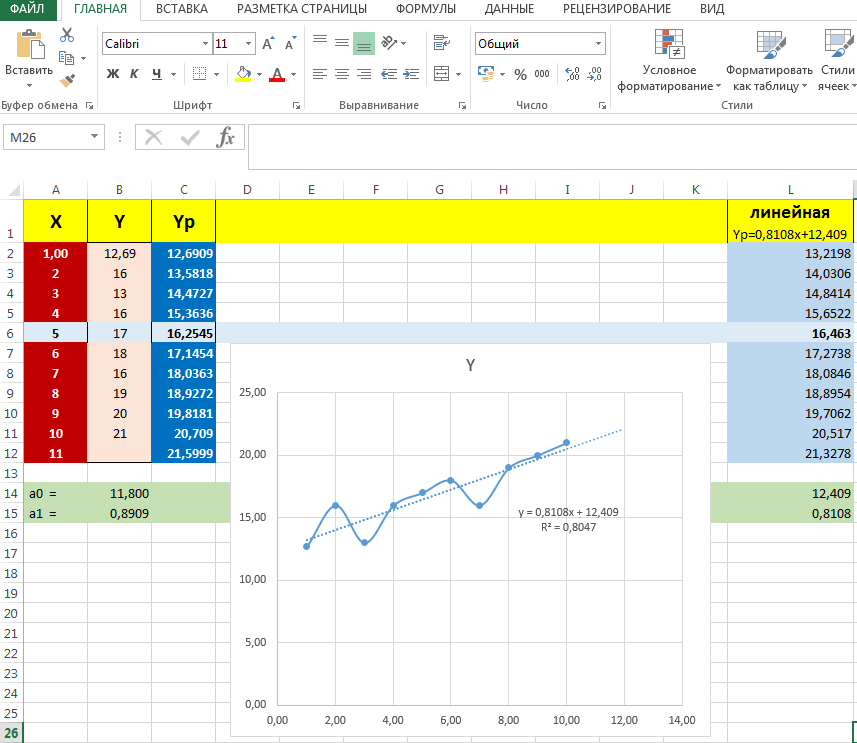Apply thousands separator 000 format
Screen dimensions: 857x743
542,74
